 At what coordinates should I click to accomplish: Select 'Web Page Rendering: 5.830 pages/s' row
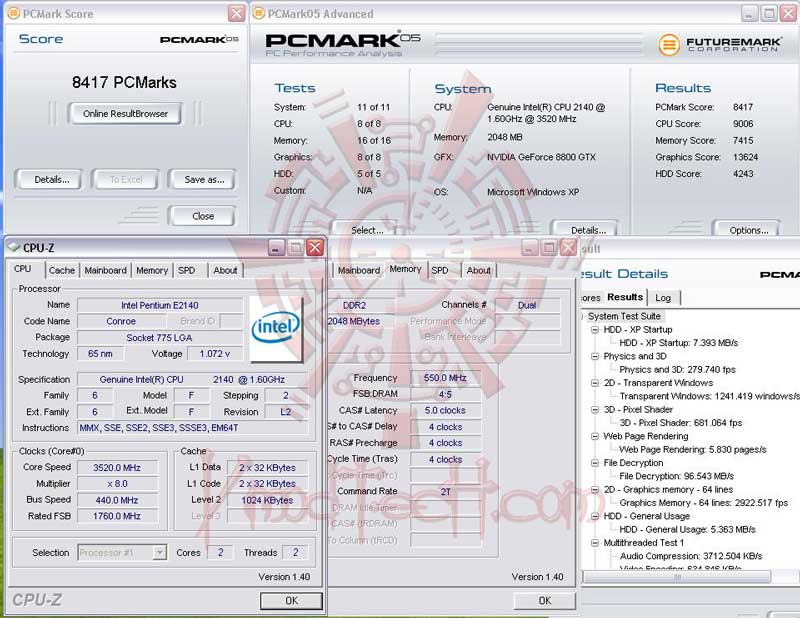[693, 450]
